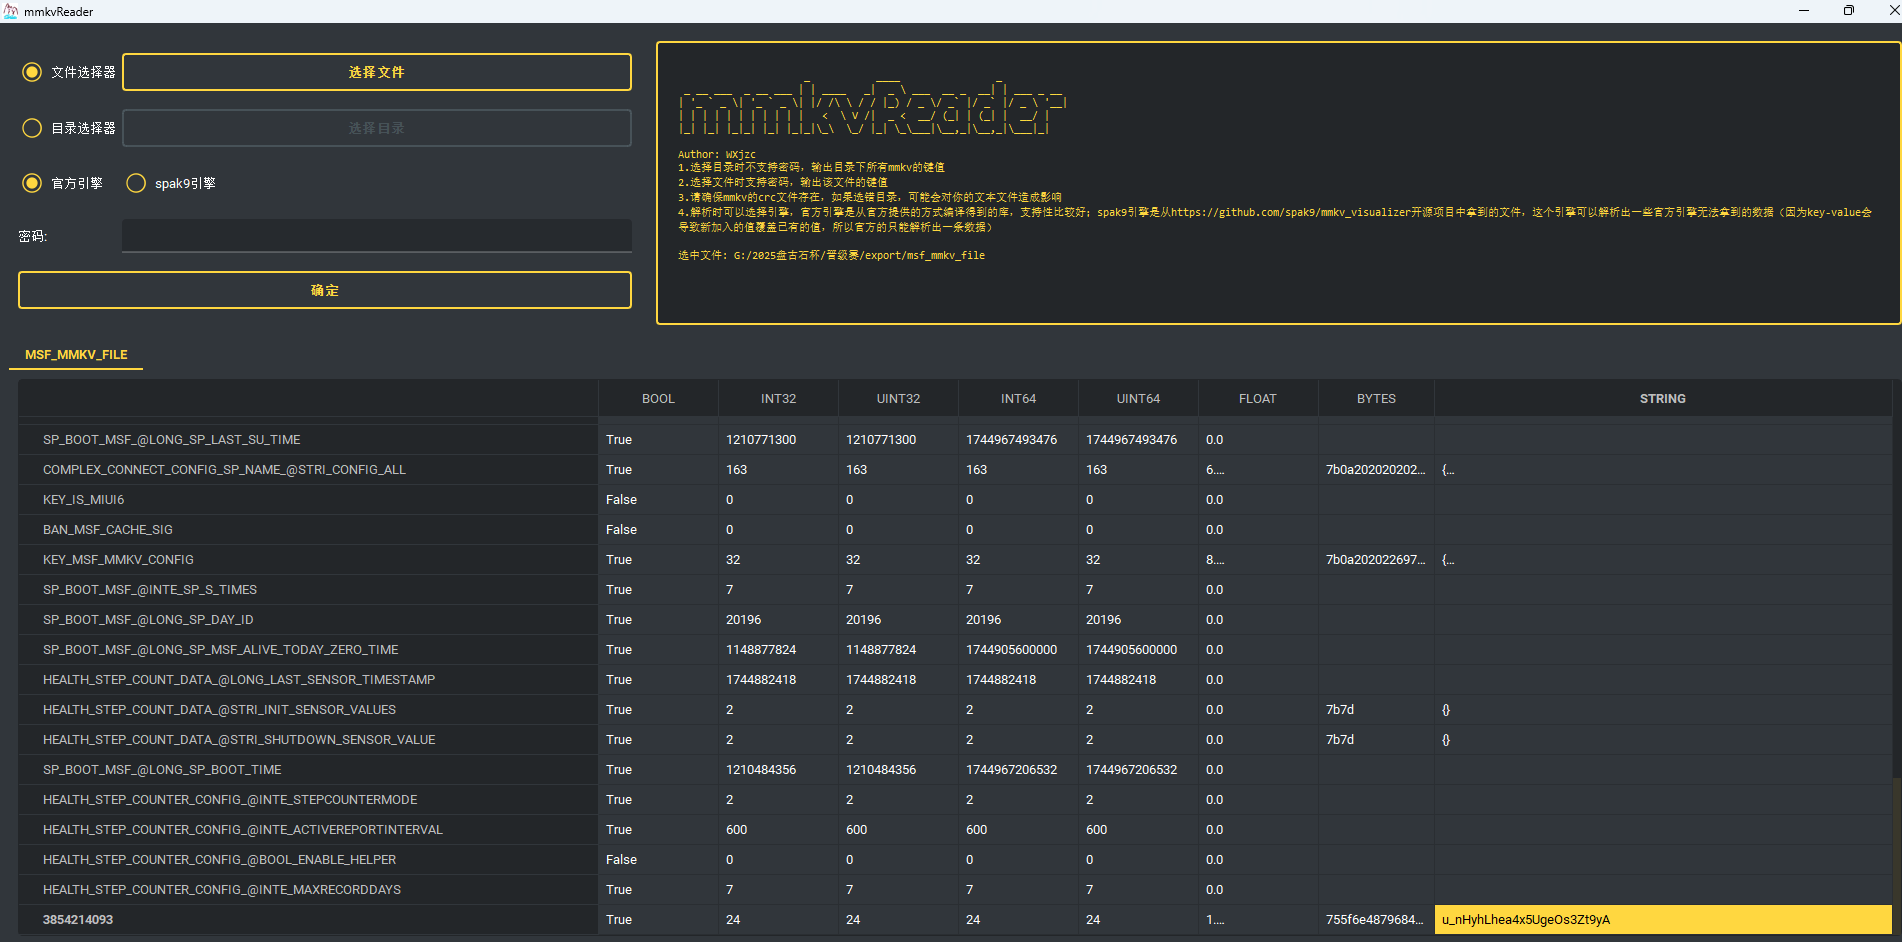Screen dimensions: 1902x942
Task: Click the Author: WXjzc line in log
Action: pyautogui.click(x=716, y=154)
